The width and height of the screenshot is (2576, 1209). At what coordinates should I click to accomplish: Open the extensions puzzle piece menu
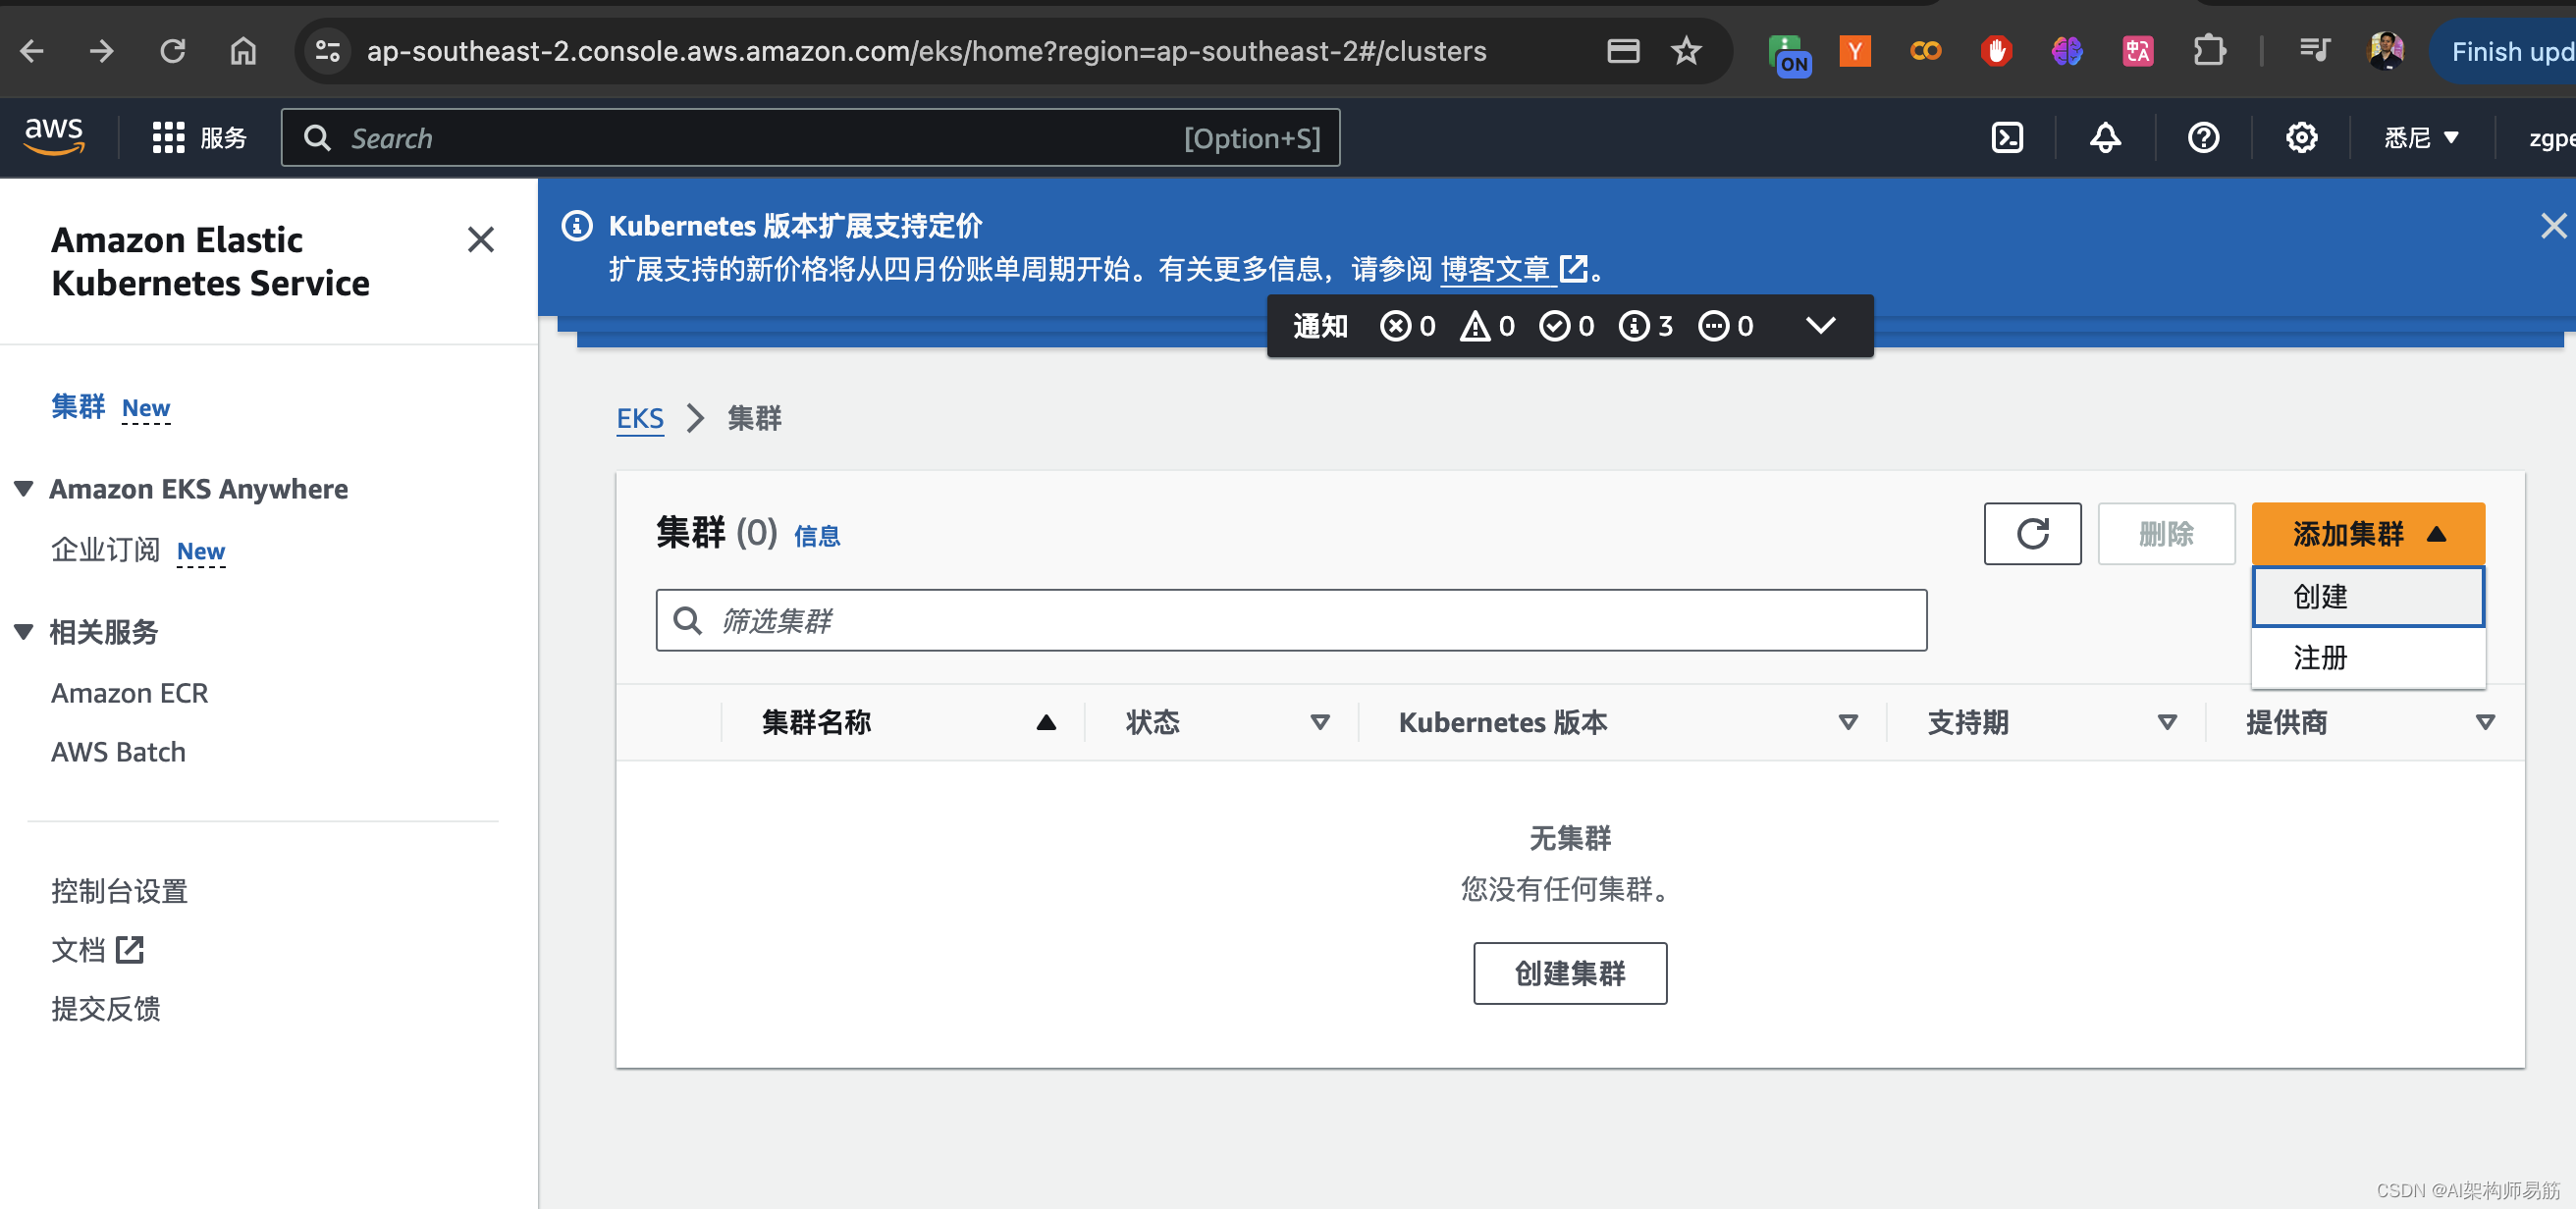[2209, 51]
